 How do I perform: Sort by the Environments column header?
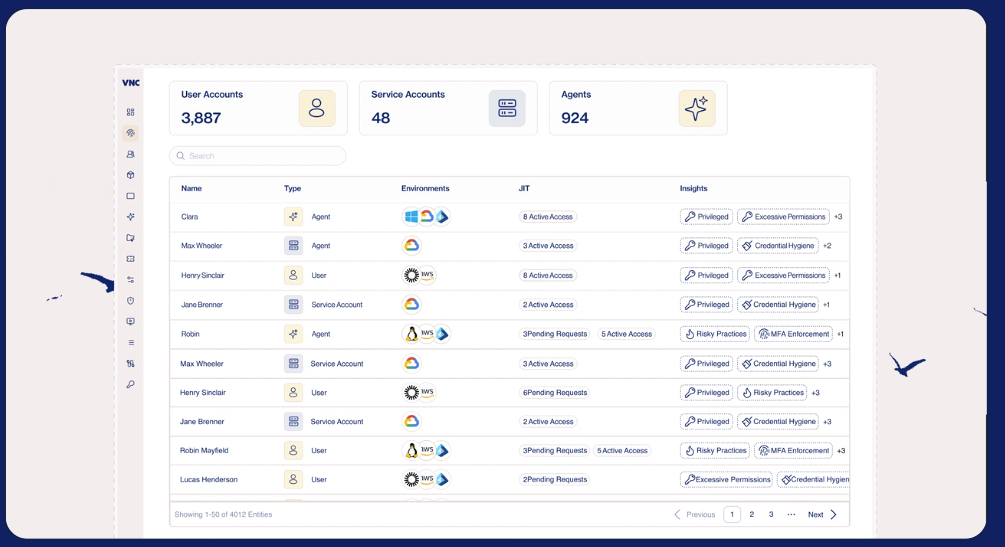(x=425, y=189)
